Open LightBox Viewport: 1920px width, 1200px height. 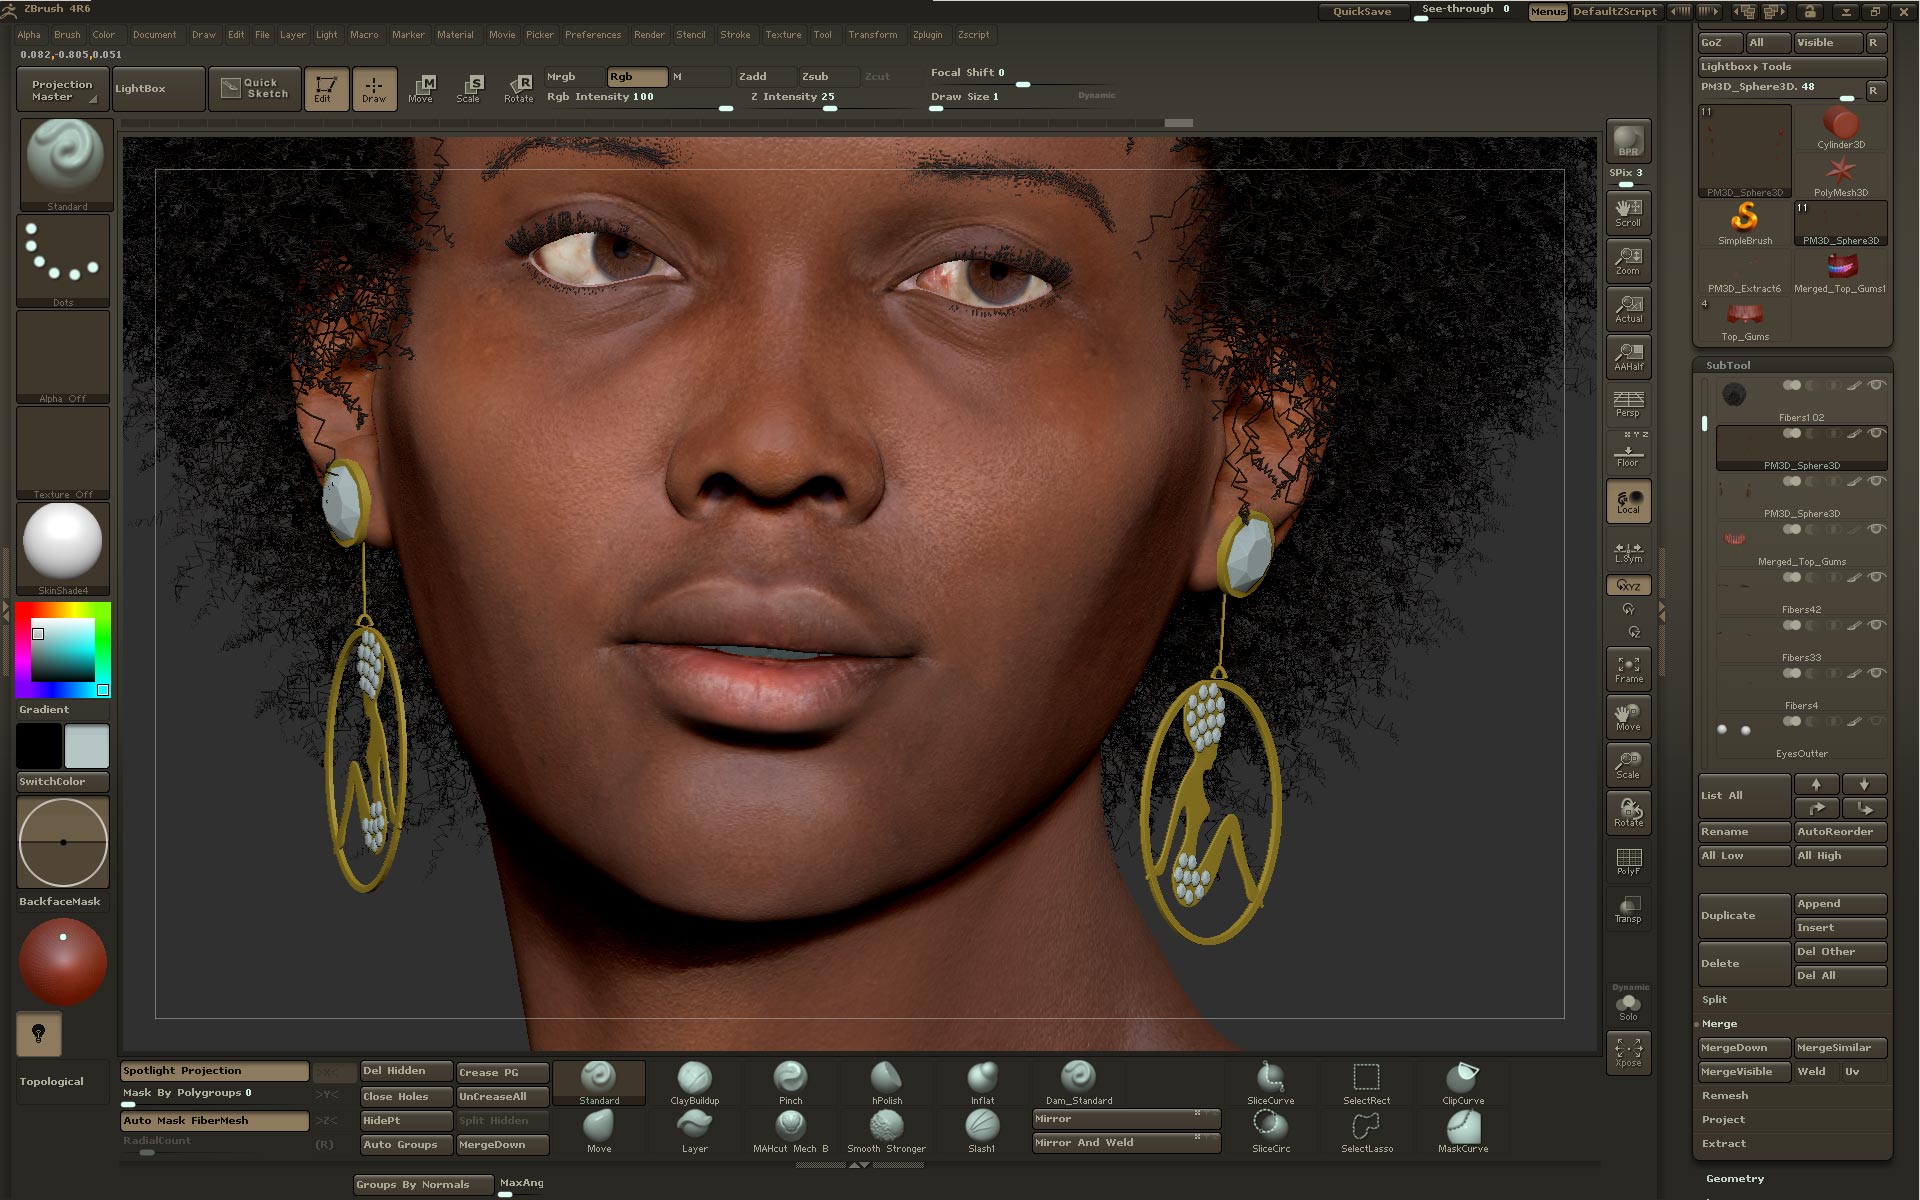(x=158, y=89)
